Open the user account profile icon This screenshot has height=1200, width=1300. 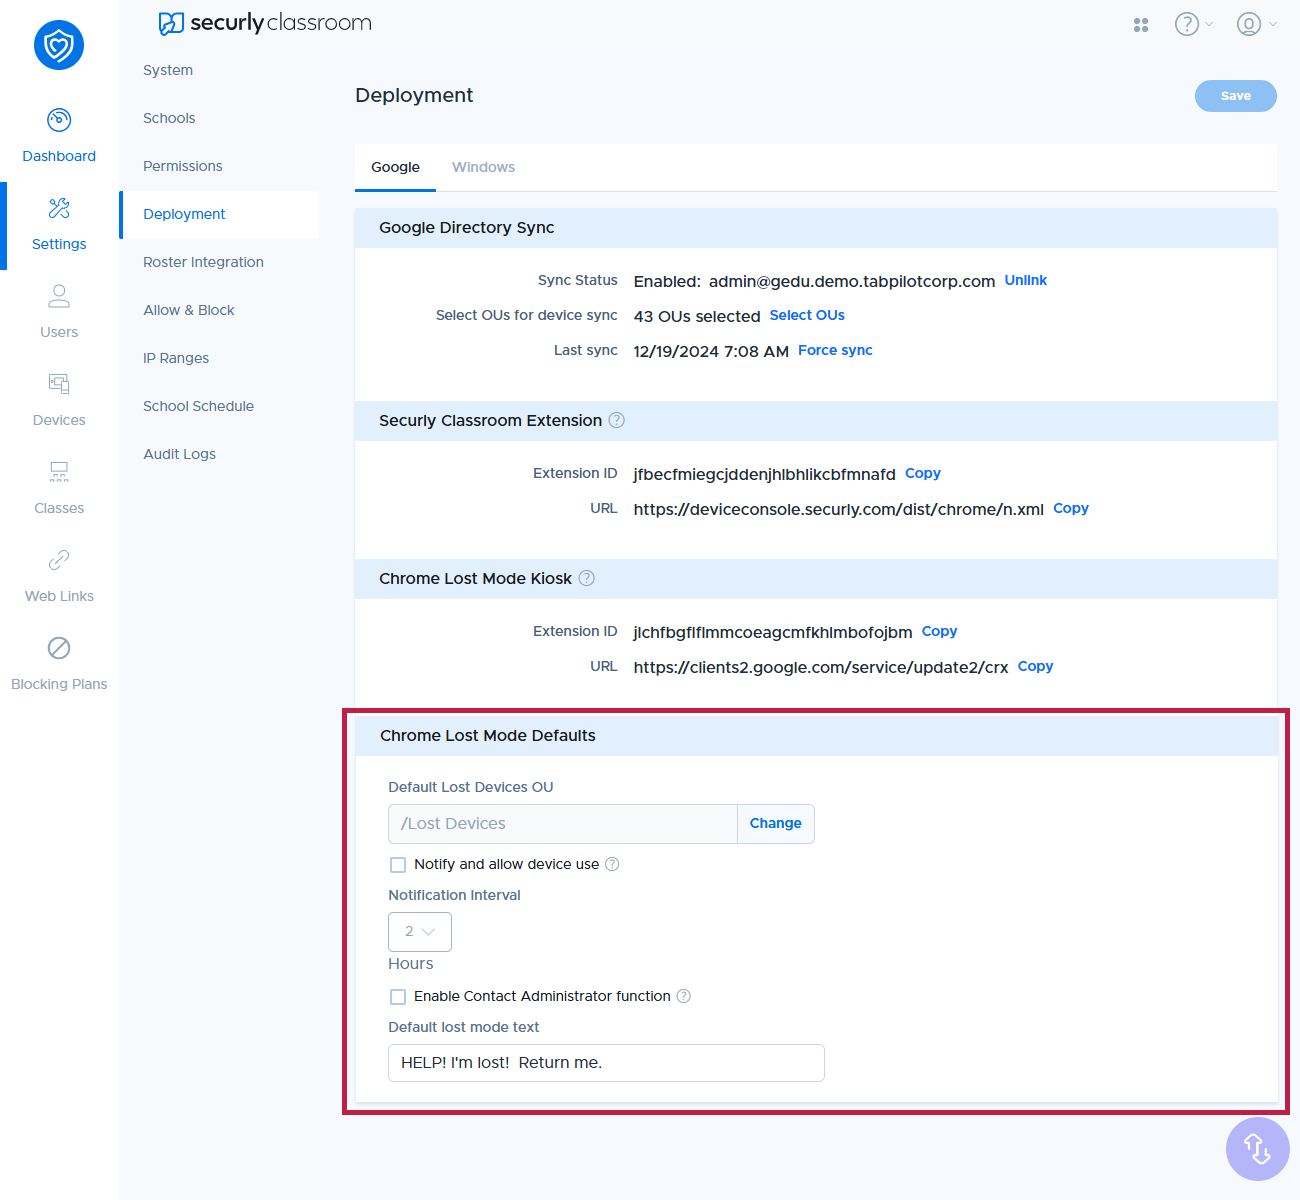coord(1249,24)
